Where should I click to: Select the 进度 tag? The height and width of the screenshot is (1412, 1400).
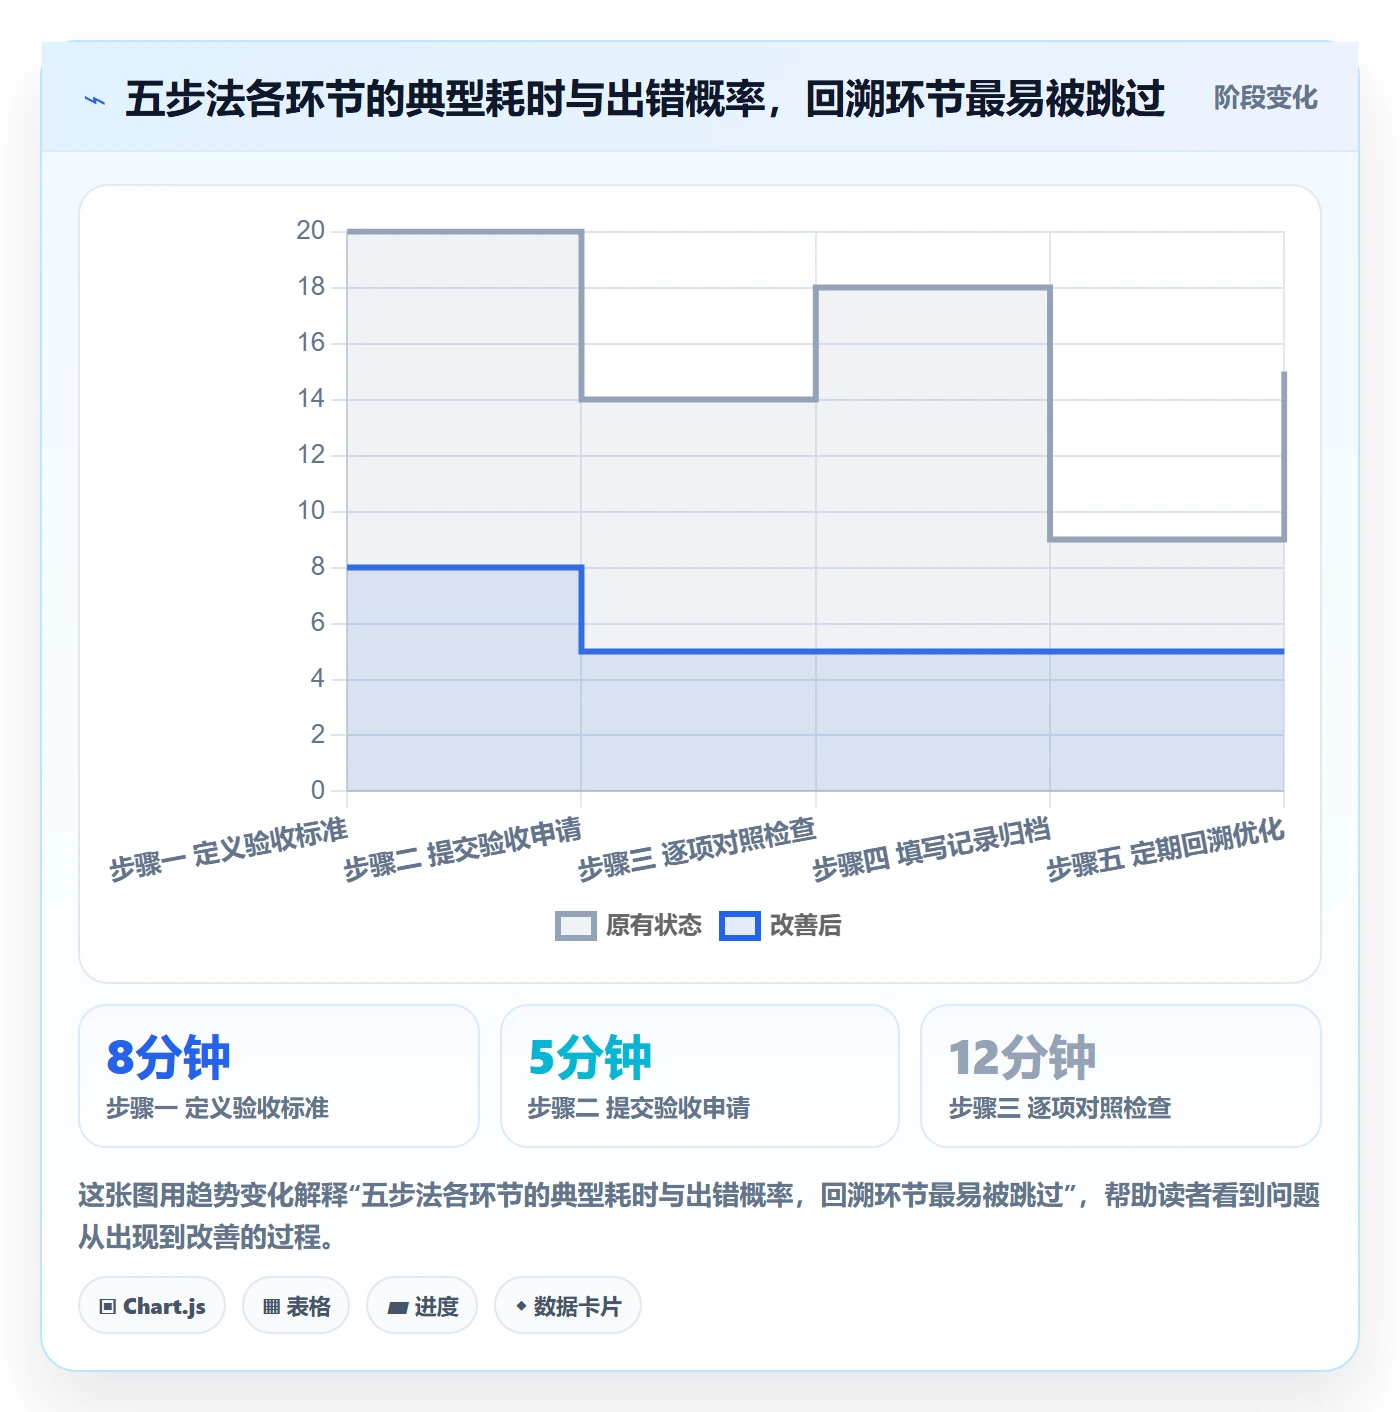[422, 1306]
